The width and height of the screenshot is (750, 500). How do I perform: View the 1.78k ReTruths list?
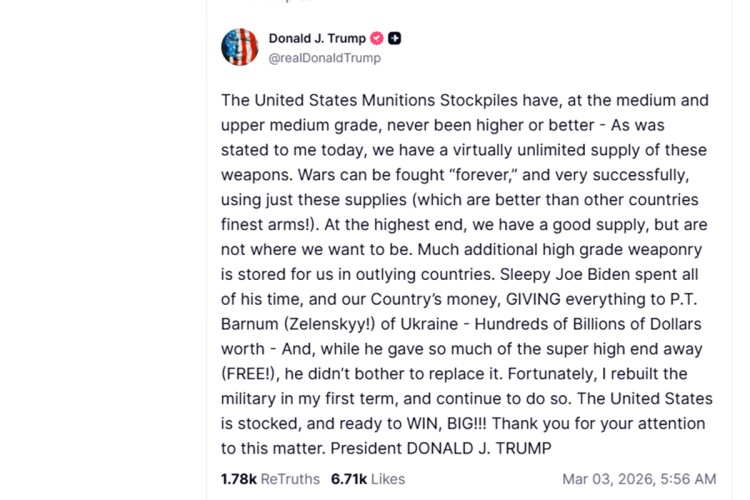239,479
